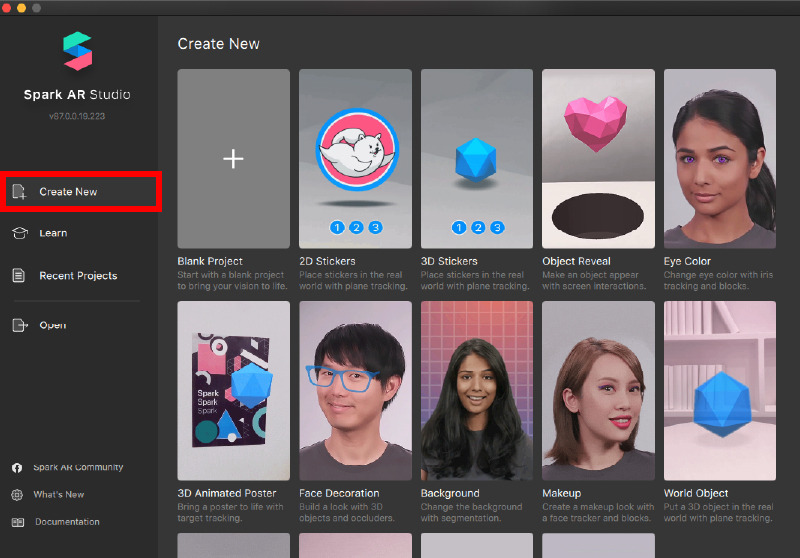This screenshot has width=800, height=558.
Task: Click the Background title text
Action: [x=450, y=493]
